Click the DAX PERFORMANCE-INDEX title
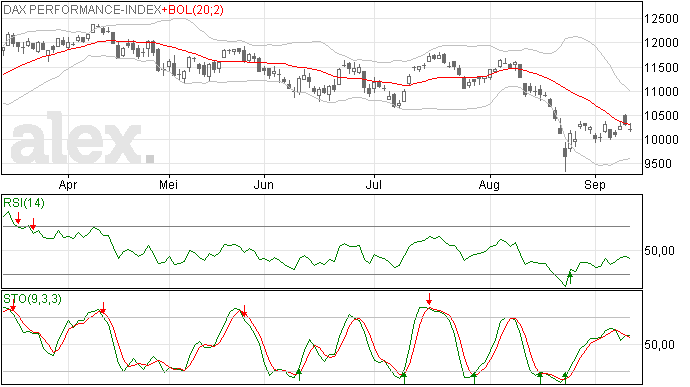Viewport: 690px width, 387px height. [82, 10]
